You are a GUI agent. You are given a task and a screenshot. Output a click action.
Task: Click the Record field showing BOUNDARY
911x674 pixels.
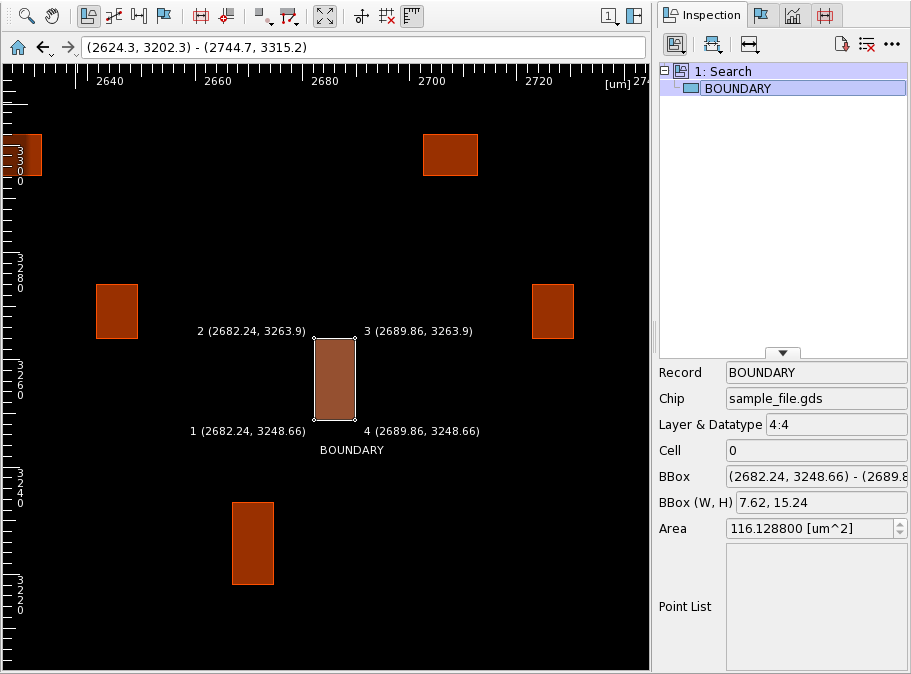[x=816, y=372]
